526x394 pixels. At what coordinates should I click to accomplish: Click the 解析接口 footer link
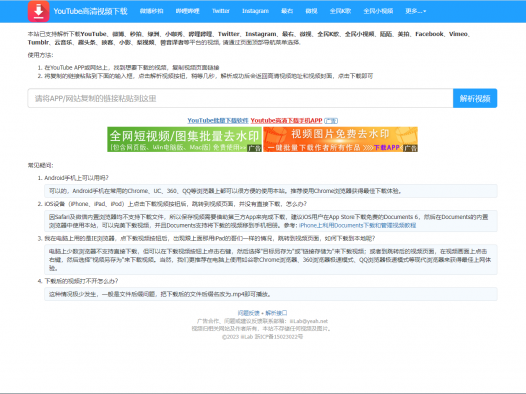point(276,313)
